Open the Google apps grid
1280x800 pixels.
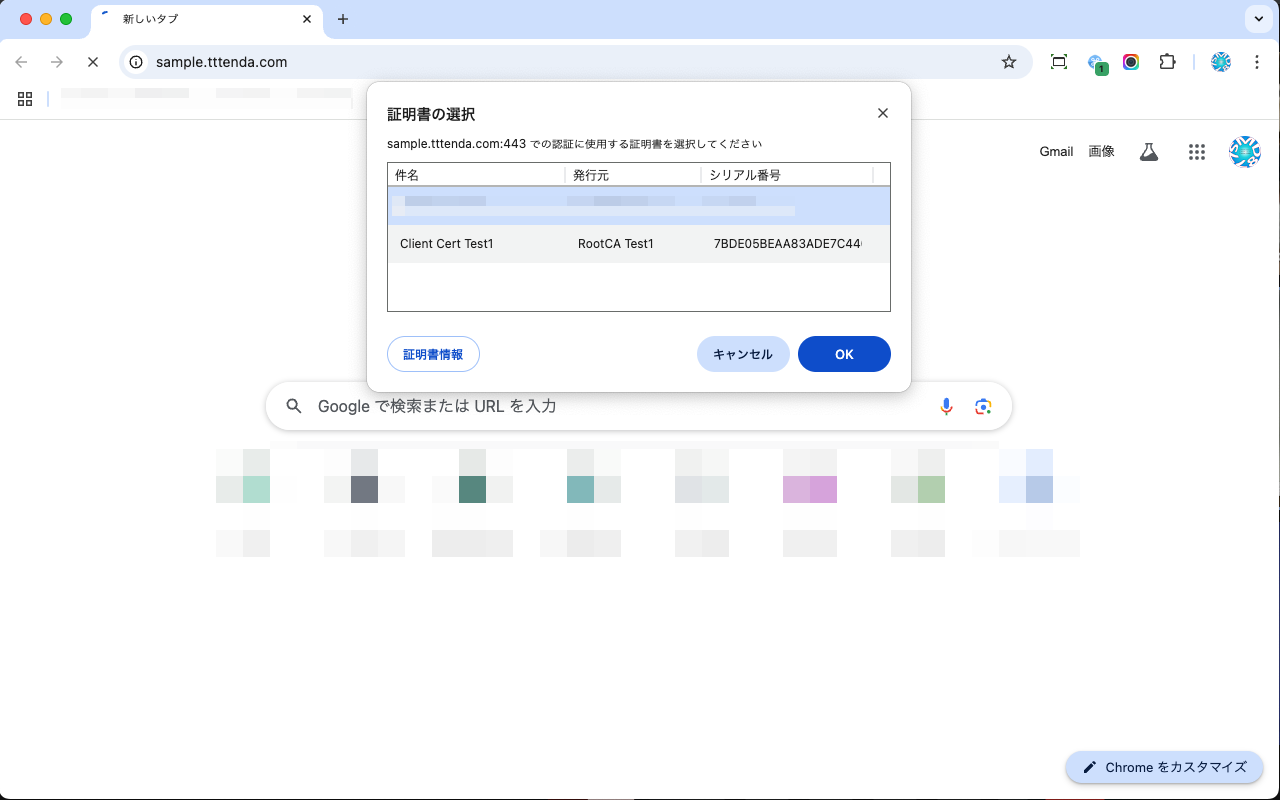click(1196, 151)
